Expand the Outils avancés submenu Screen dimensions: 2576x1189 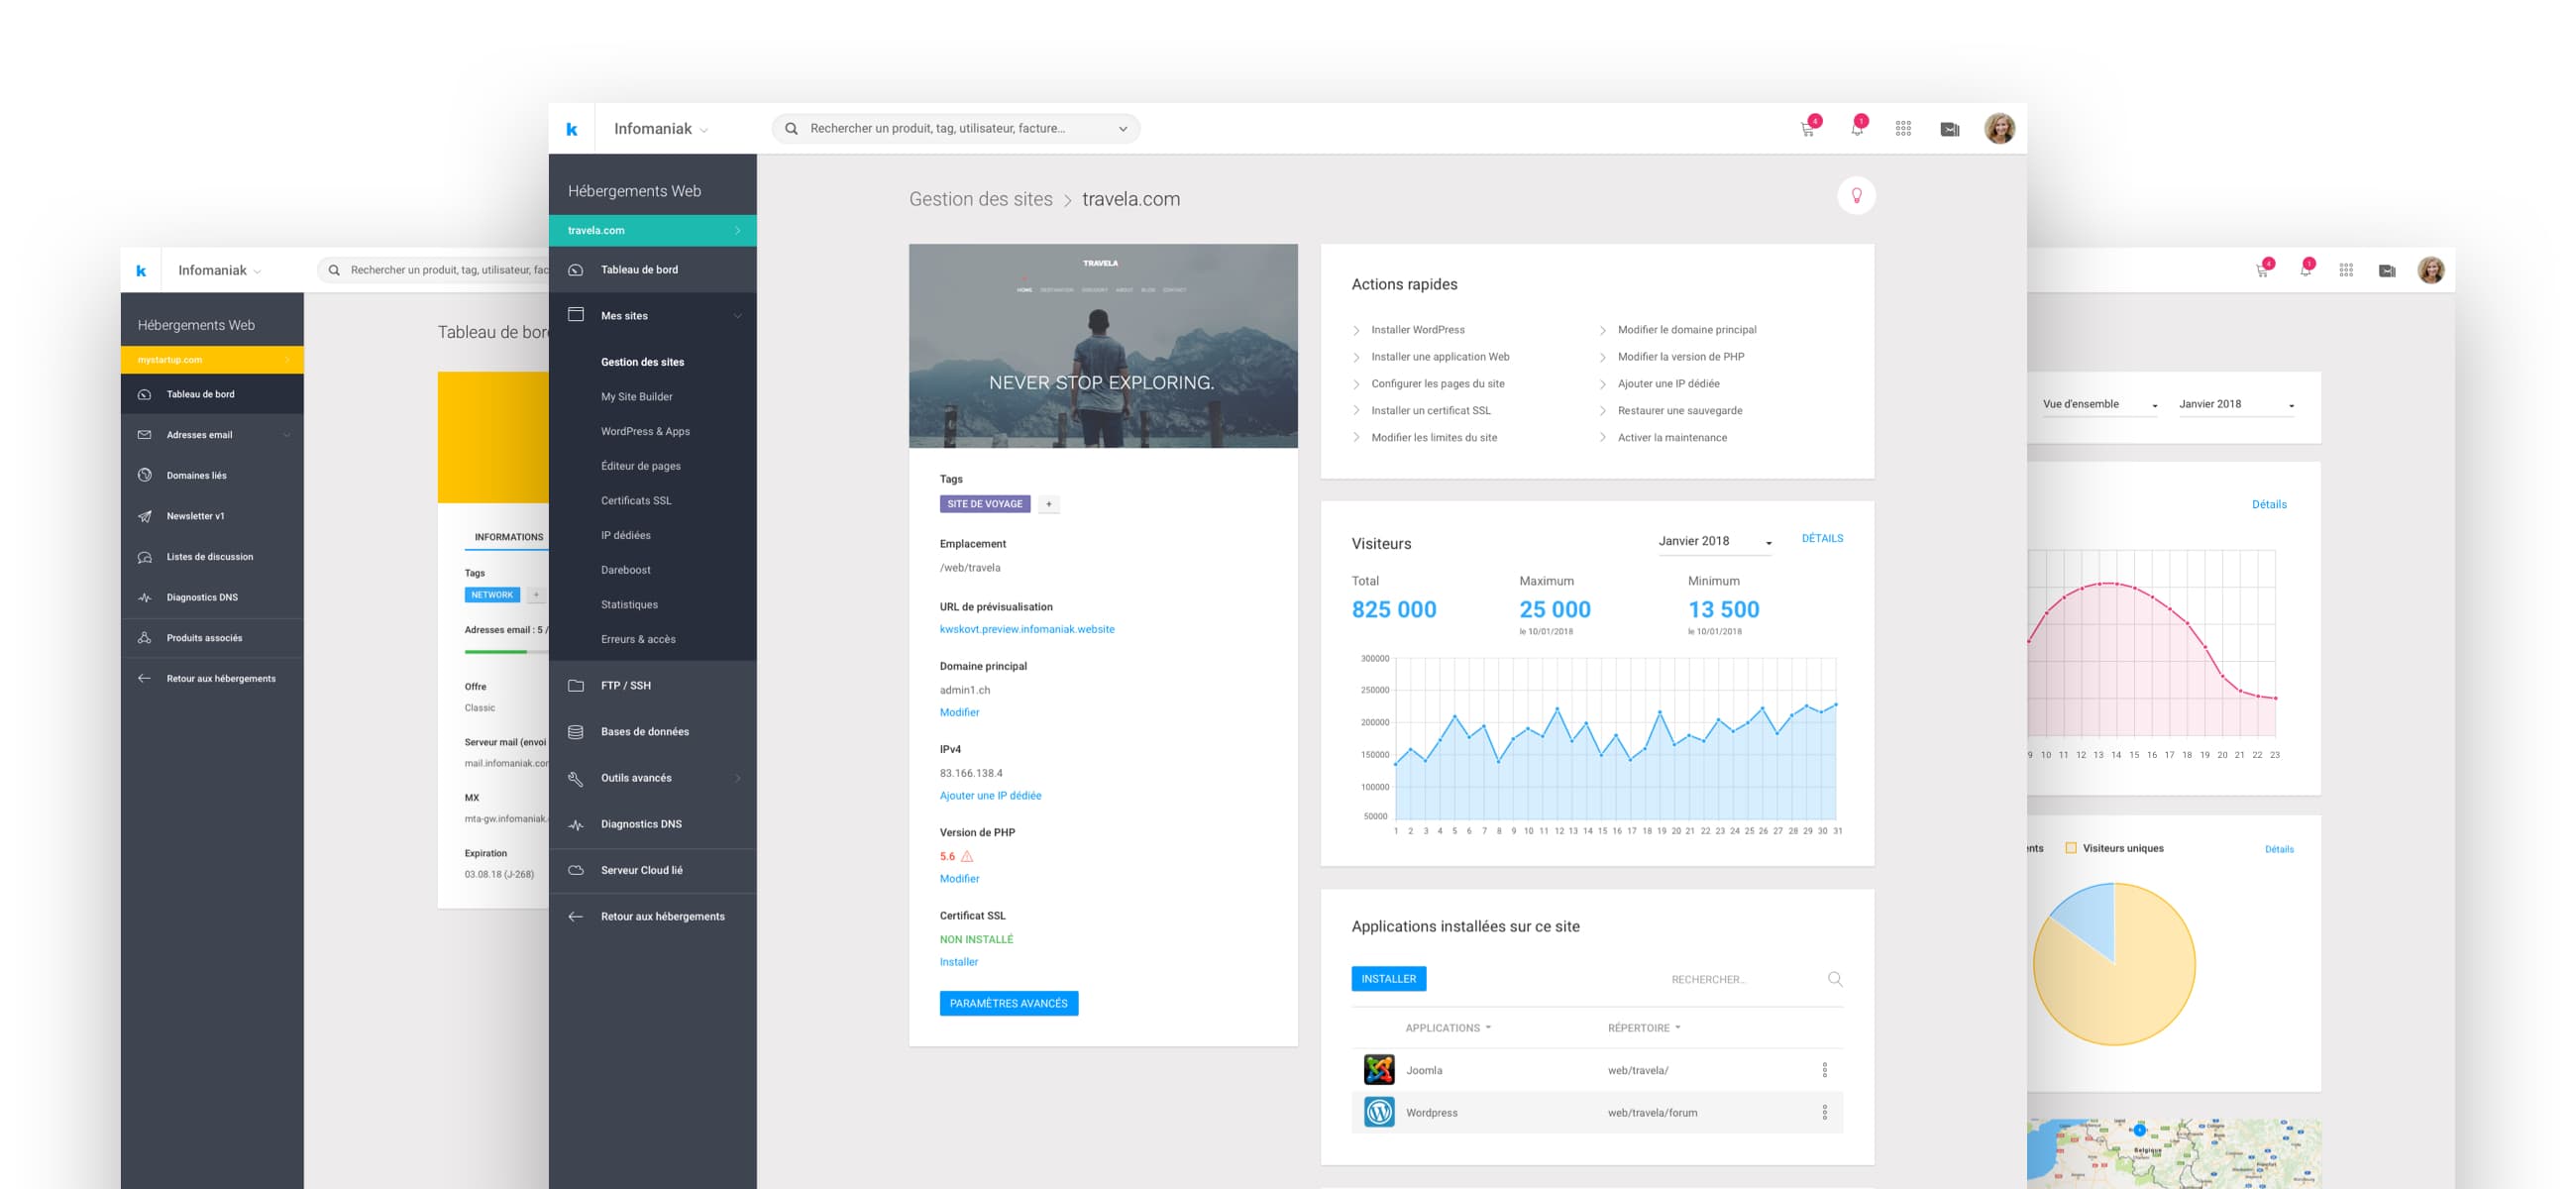(x=737, y=778)
